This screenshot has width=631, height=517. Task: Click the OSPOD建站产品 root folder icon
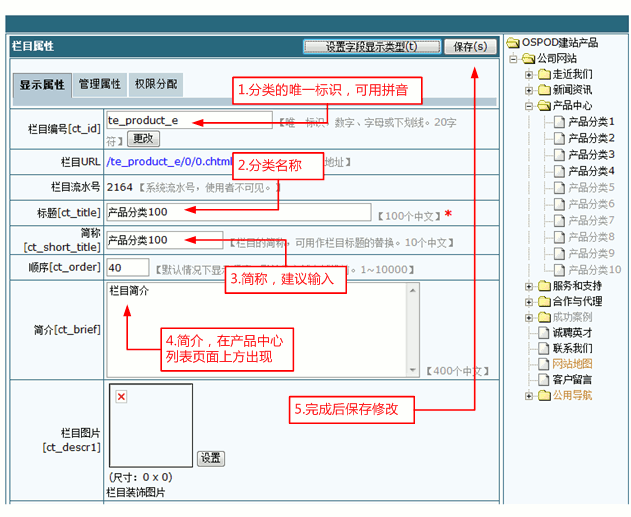(513, 43)
